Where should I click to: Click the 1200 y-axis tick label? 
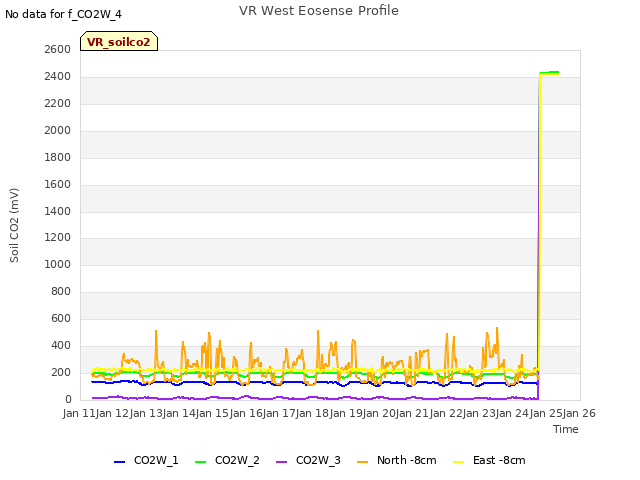click(x=58, y=238)
